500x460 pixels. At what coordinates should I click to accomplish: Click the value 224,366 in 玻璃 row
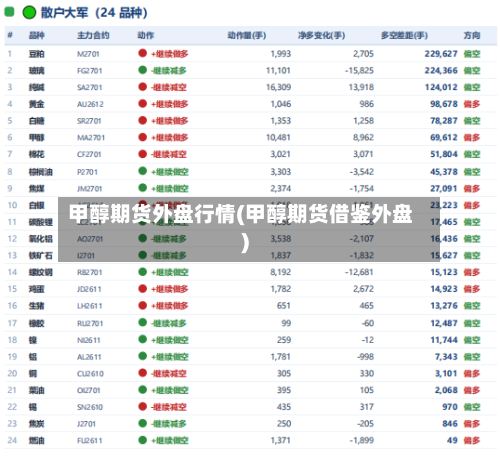pyautogui.click(x=441, y=70)
